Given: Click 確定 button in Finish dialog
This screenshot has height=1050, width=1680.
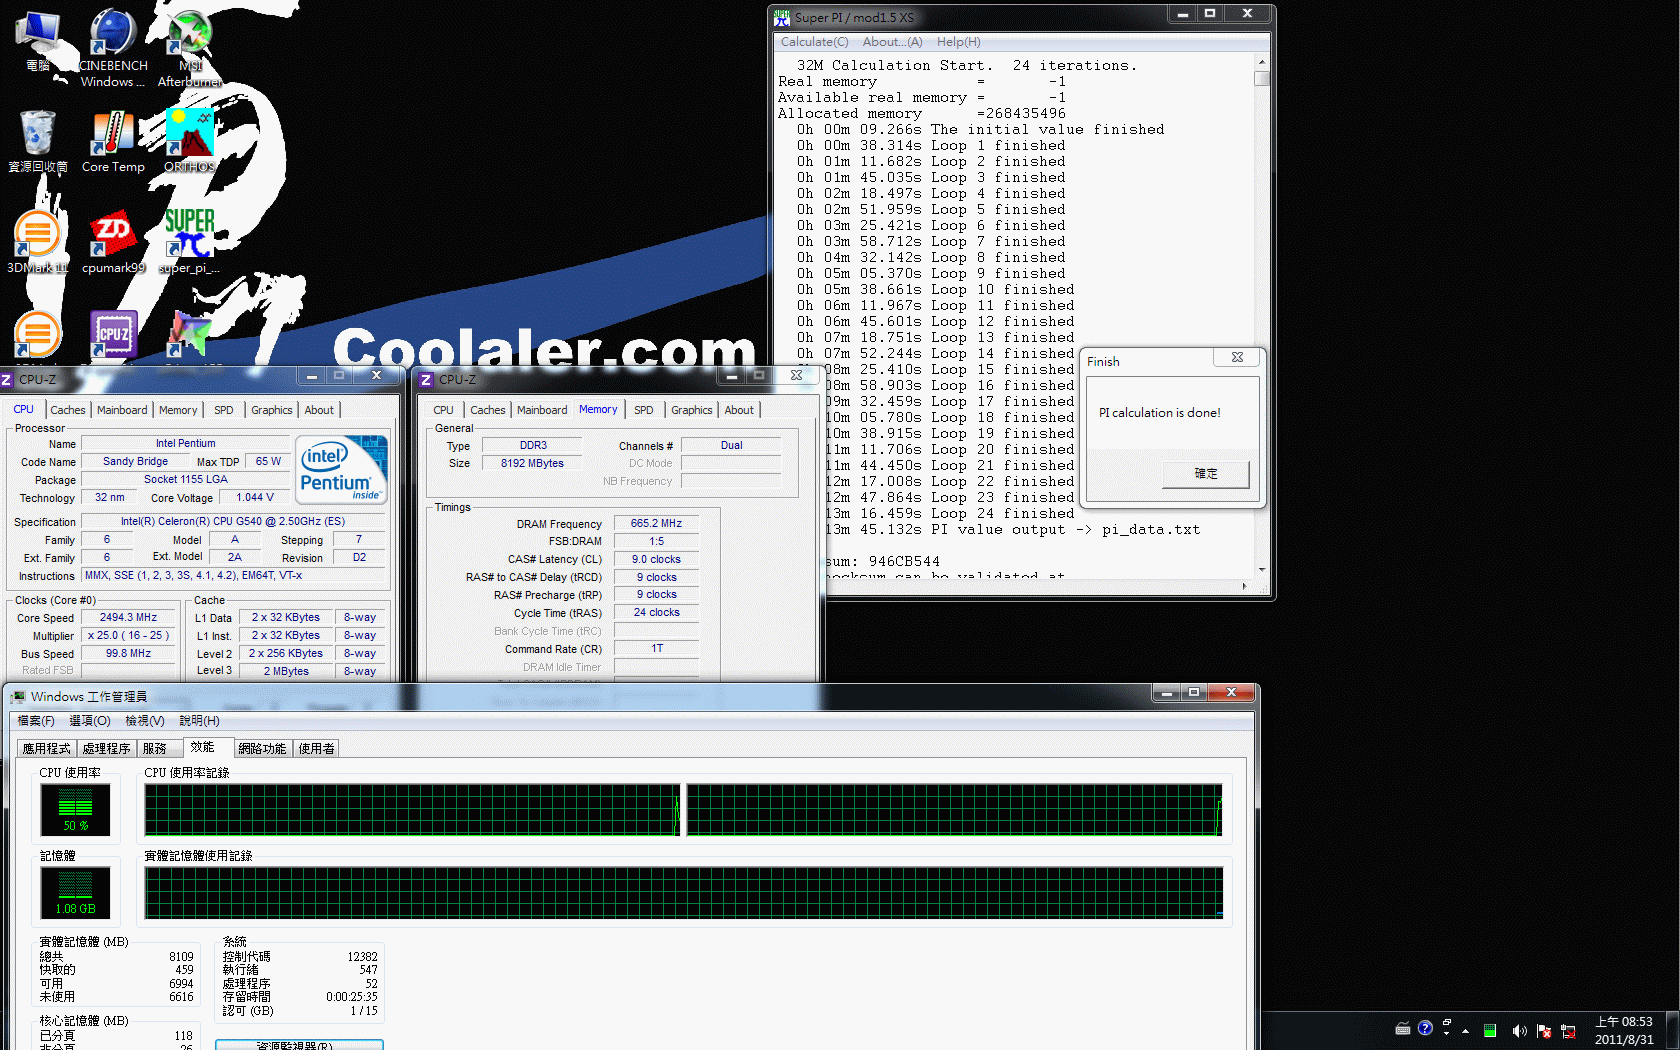Looking at the screenshot, I should click(1206, 474).
